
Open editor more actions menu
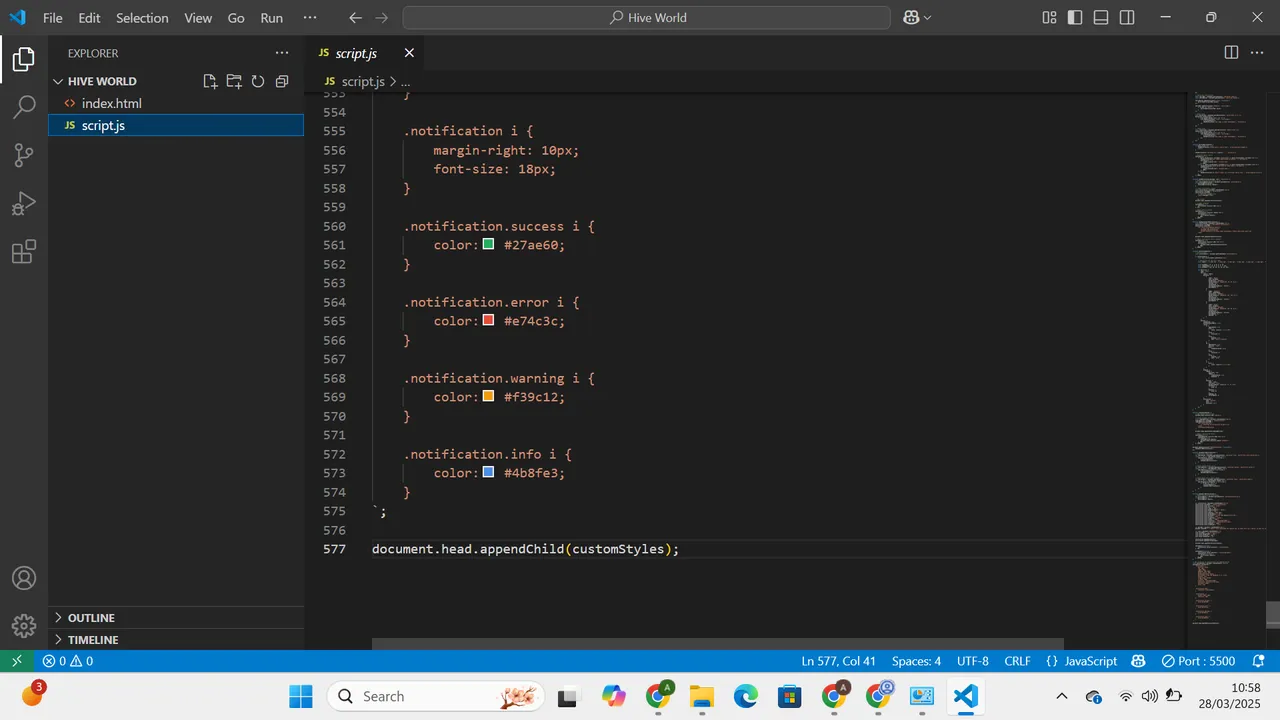click(x=1259, y=52)
